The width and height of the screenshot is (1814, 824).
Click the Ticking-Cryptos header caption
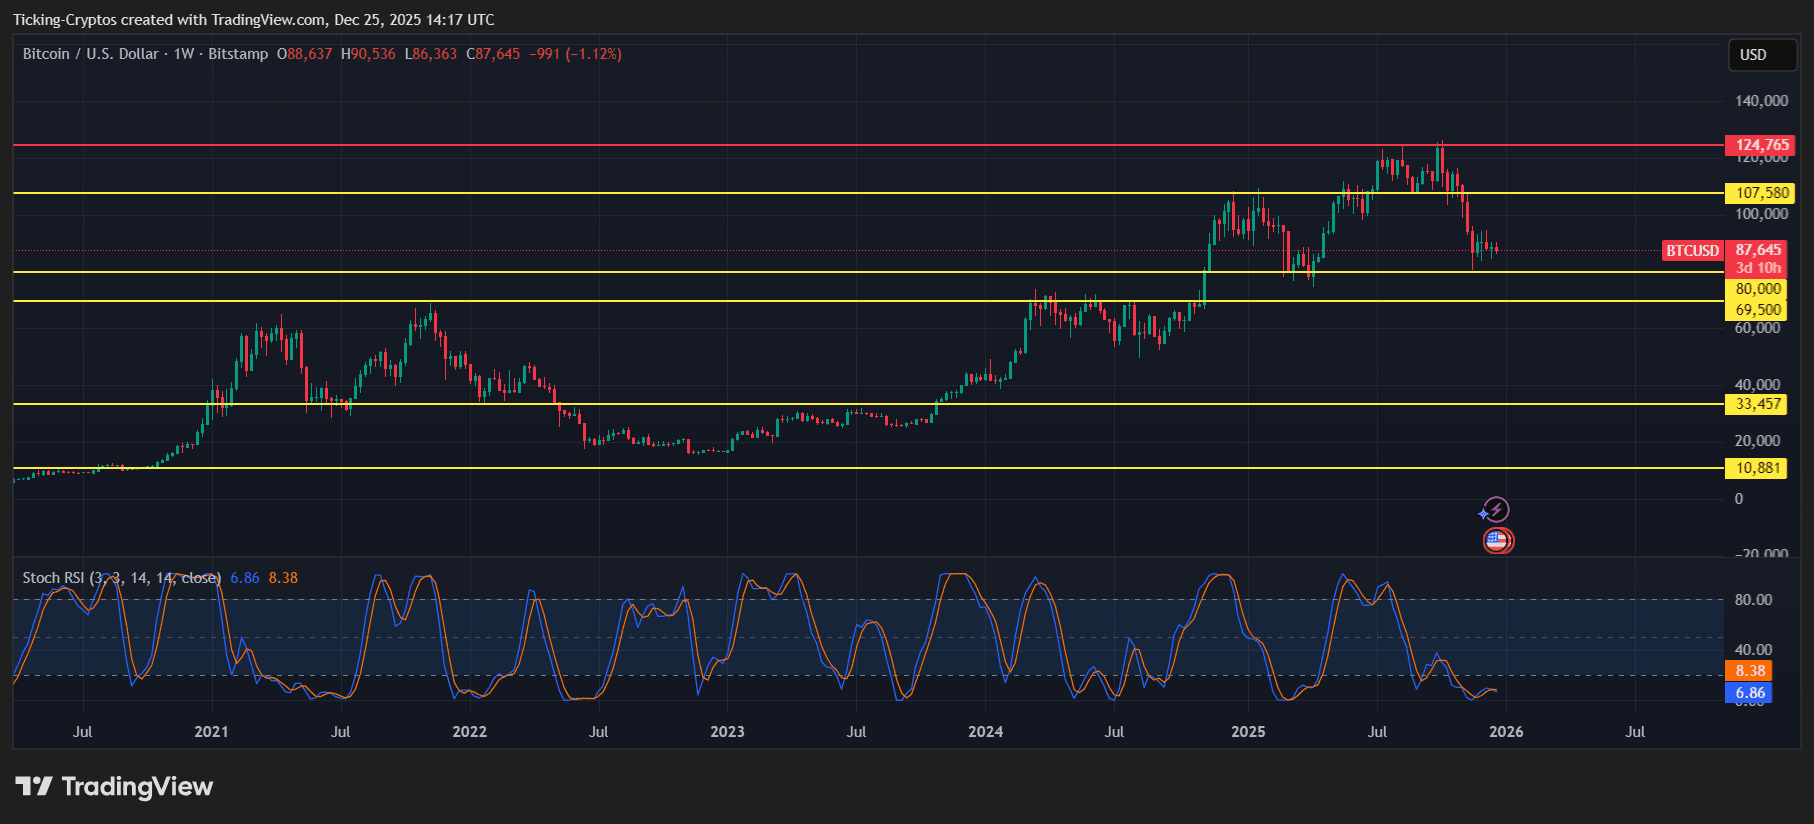pyautogui.click(x=253, y=20)
